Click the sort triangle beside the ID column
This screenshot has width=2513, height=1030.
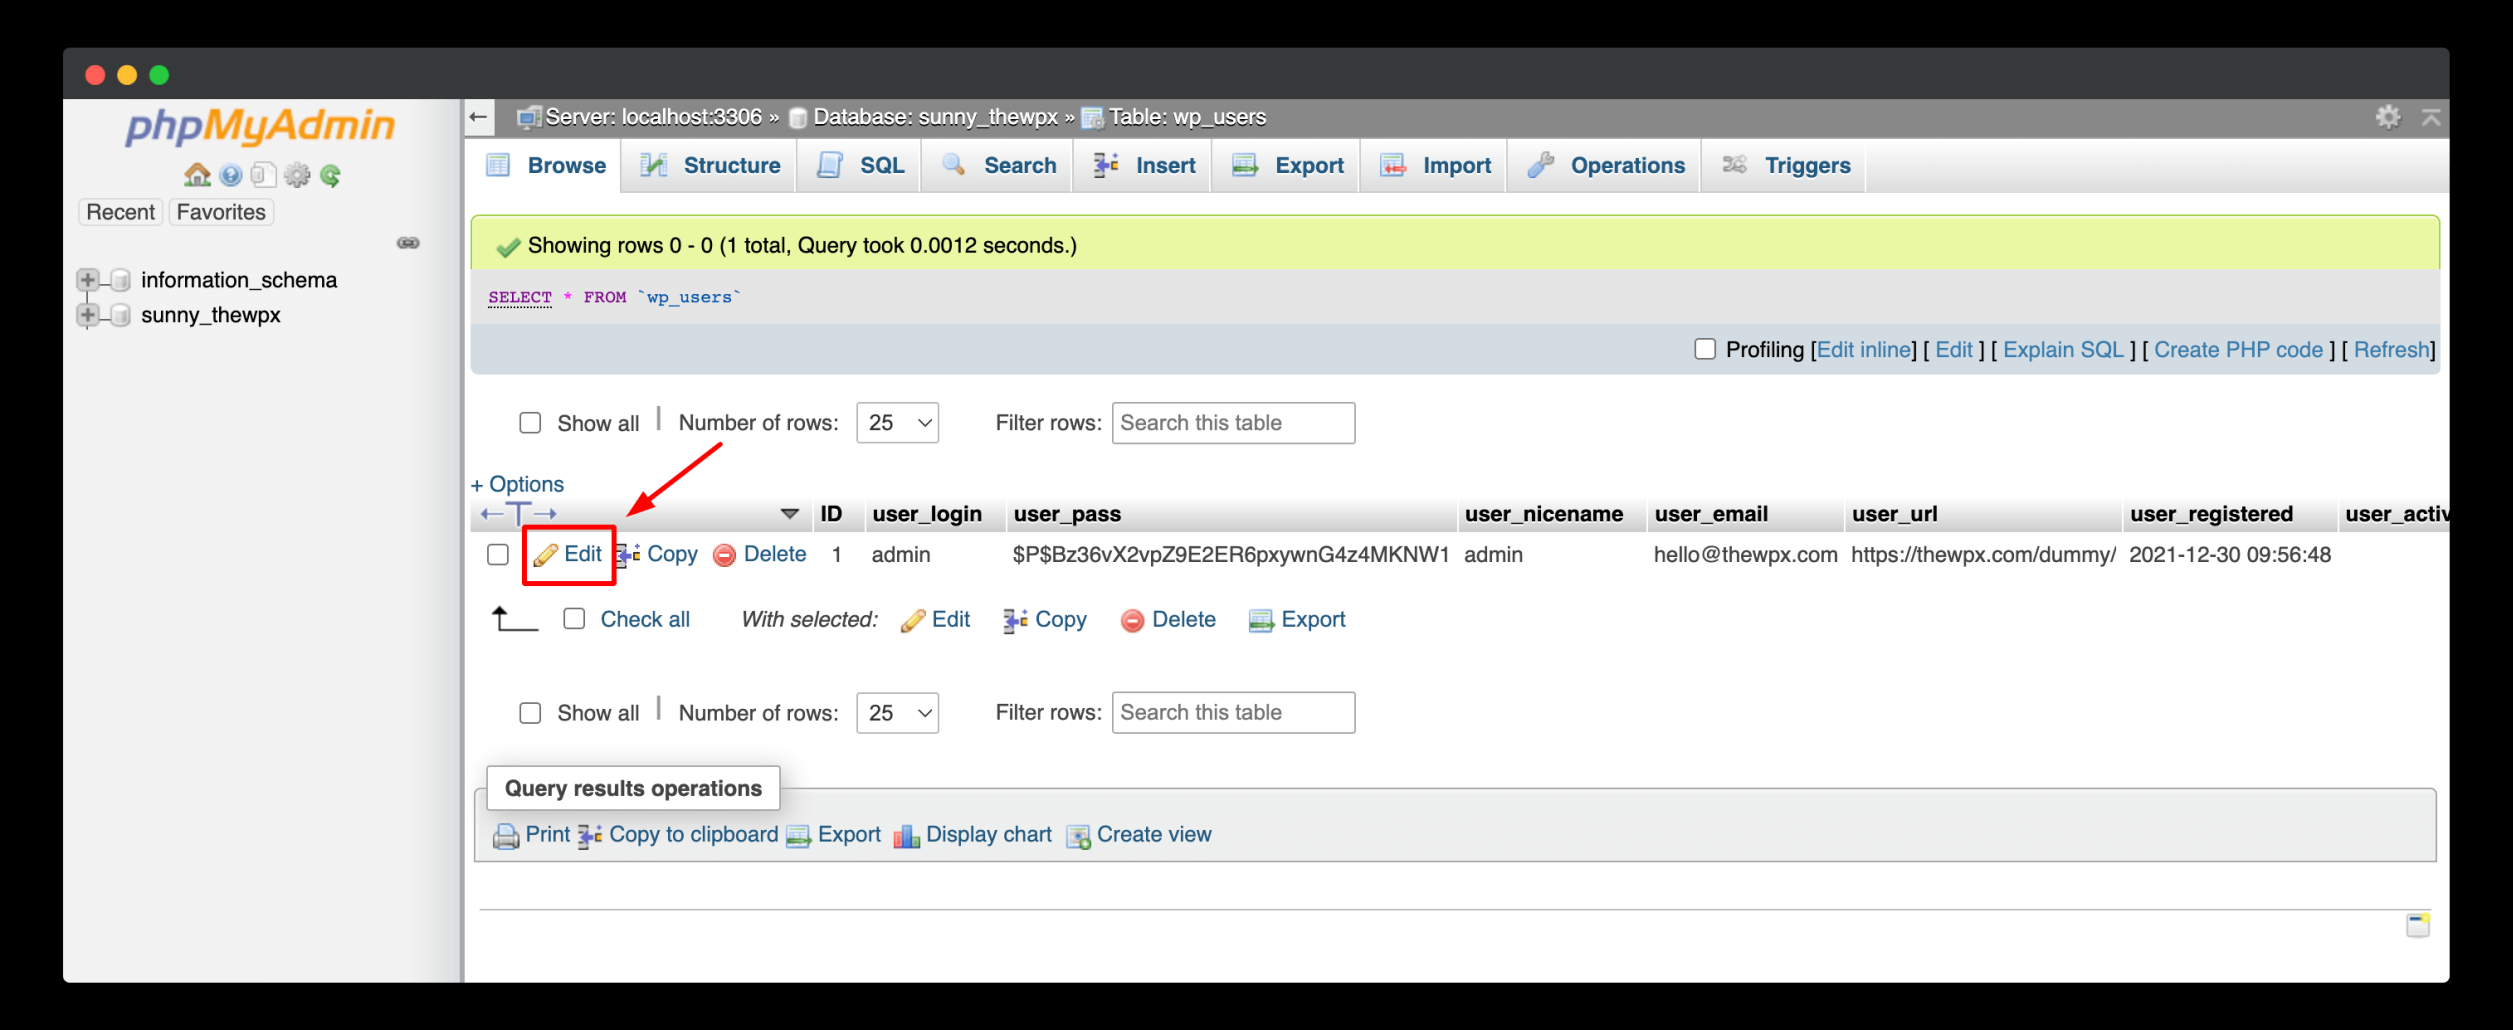pyautogui.click(x=790, y=514)
